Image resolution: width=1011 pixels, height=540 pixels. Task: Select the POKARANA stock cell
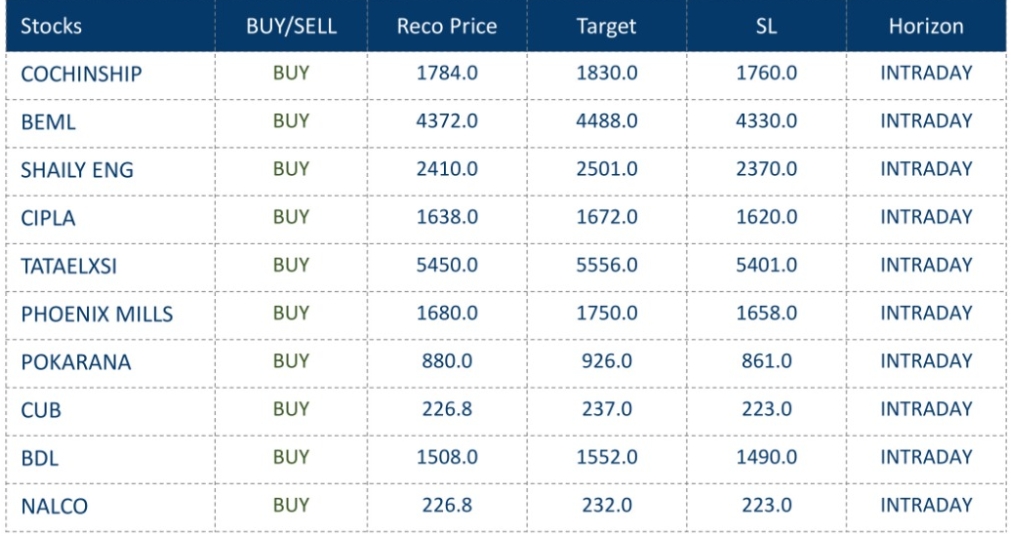pos(76,362)
